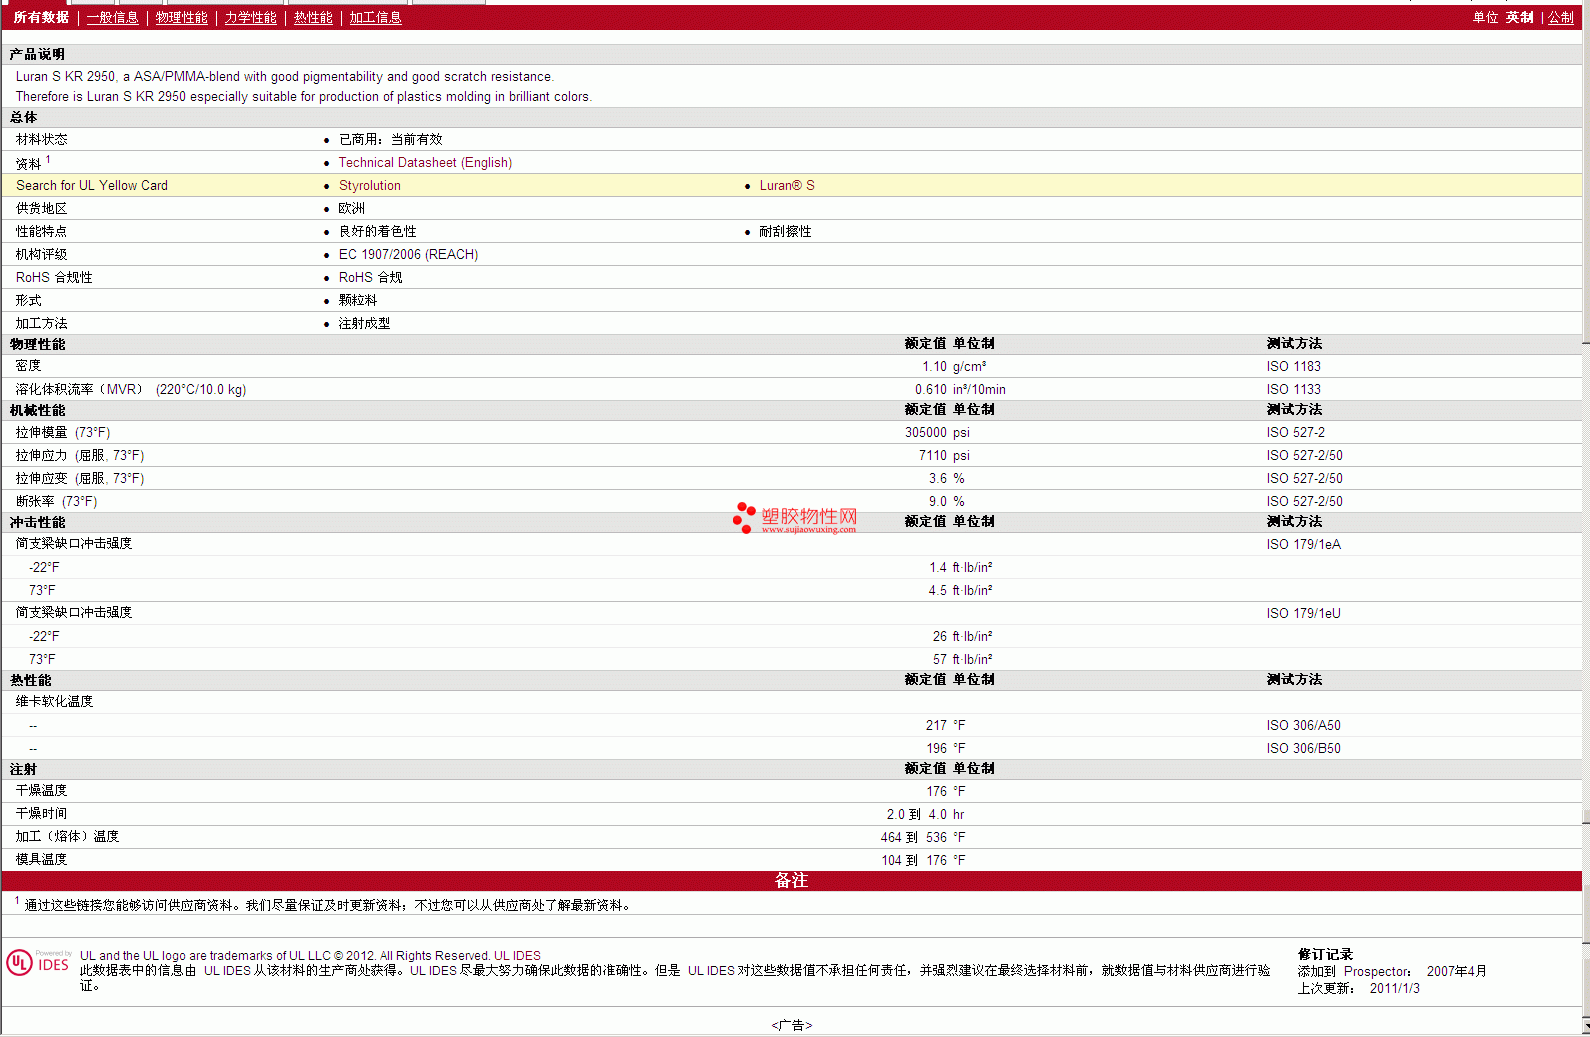Click the ISO 179/1eA test method
This screenshot has width=1590, height=1037.
click(1303, 544)
